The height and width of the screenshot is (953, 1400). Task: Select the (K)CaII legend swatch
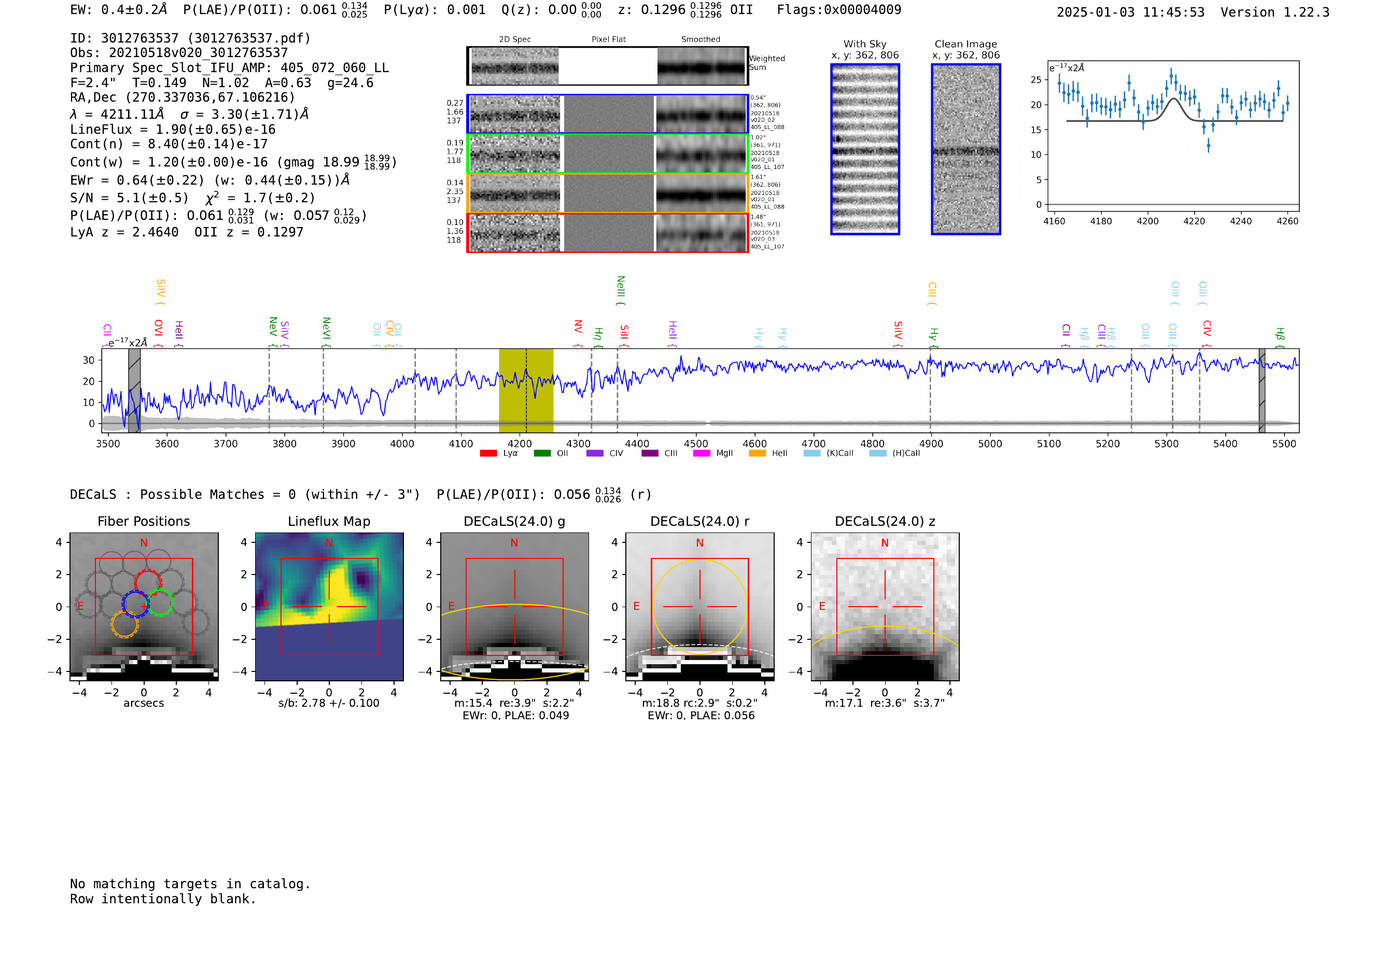[811, 453]
